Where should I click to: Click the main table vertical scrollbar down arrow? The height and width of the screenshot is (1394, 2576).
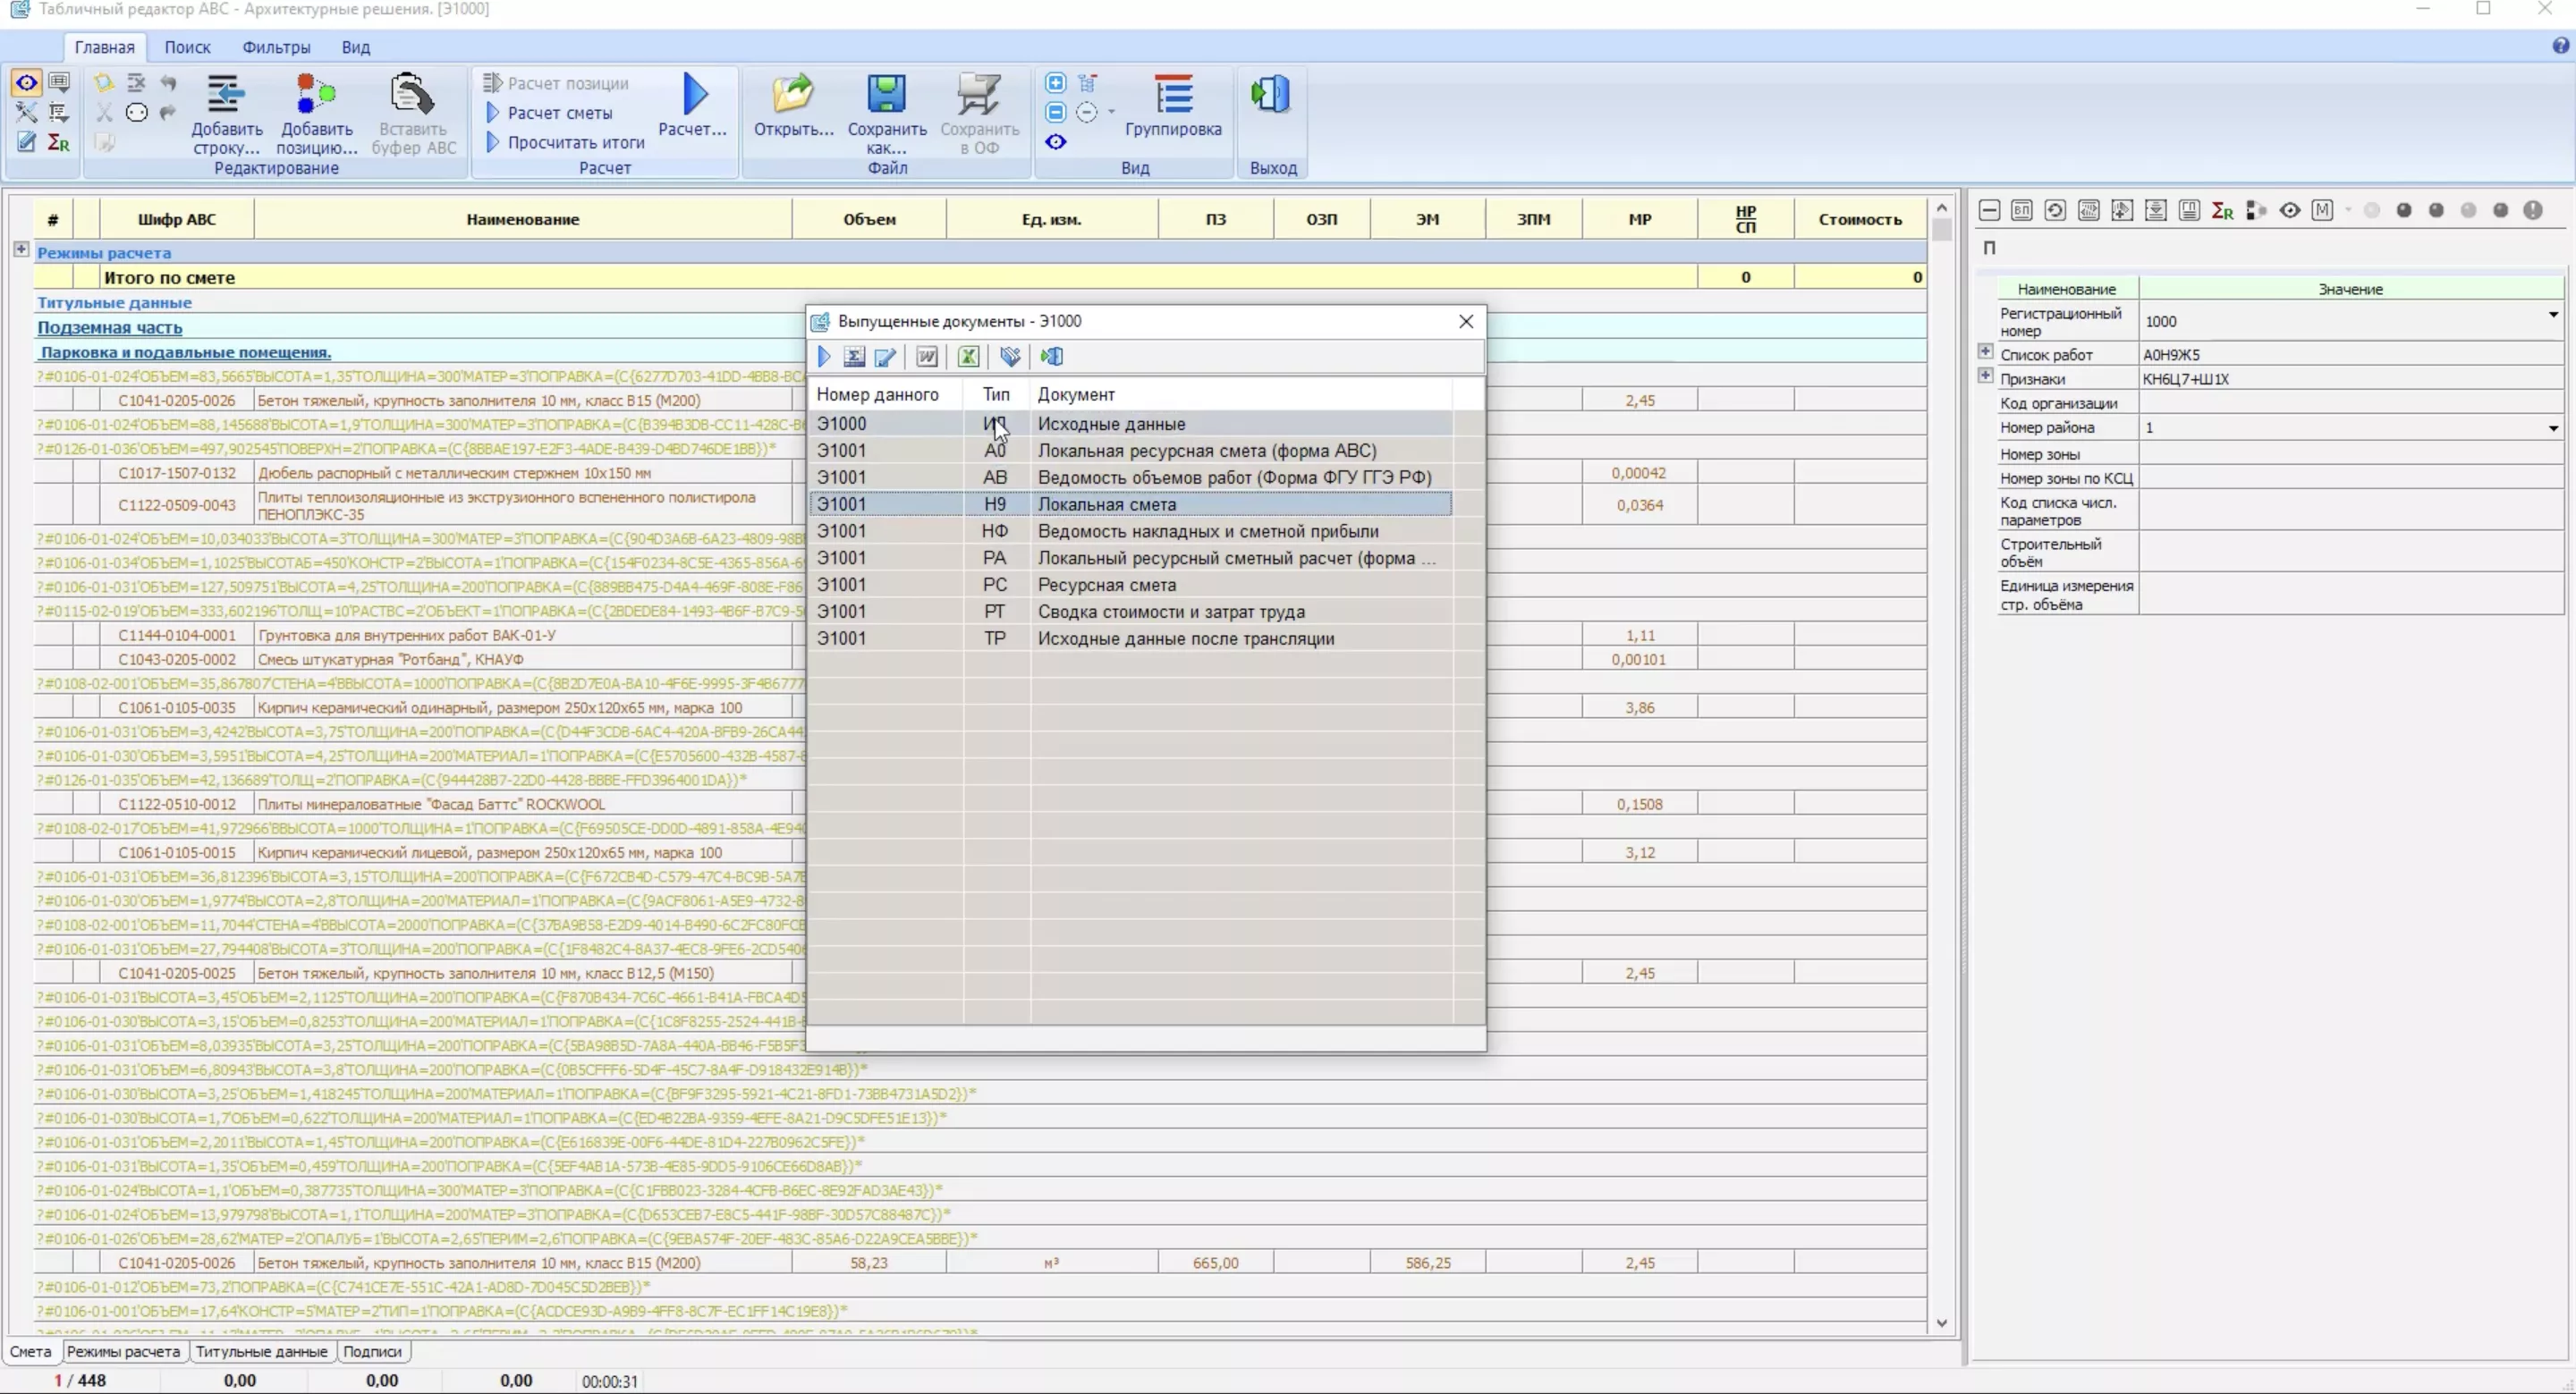coord(1941,1323)
